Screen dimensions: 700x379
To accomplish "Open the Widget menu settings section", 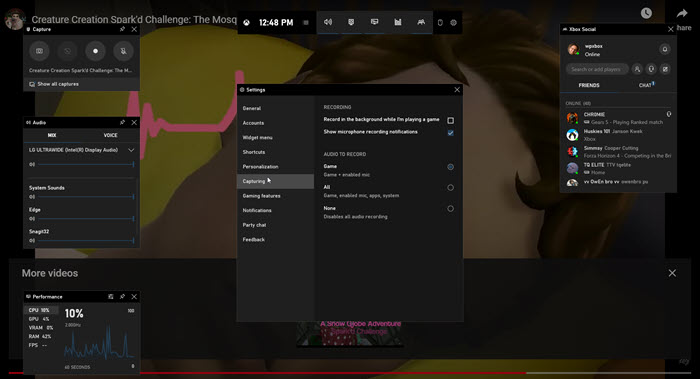I will click(x=275, y=137).
